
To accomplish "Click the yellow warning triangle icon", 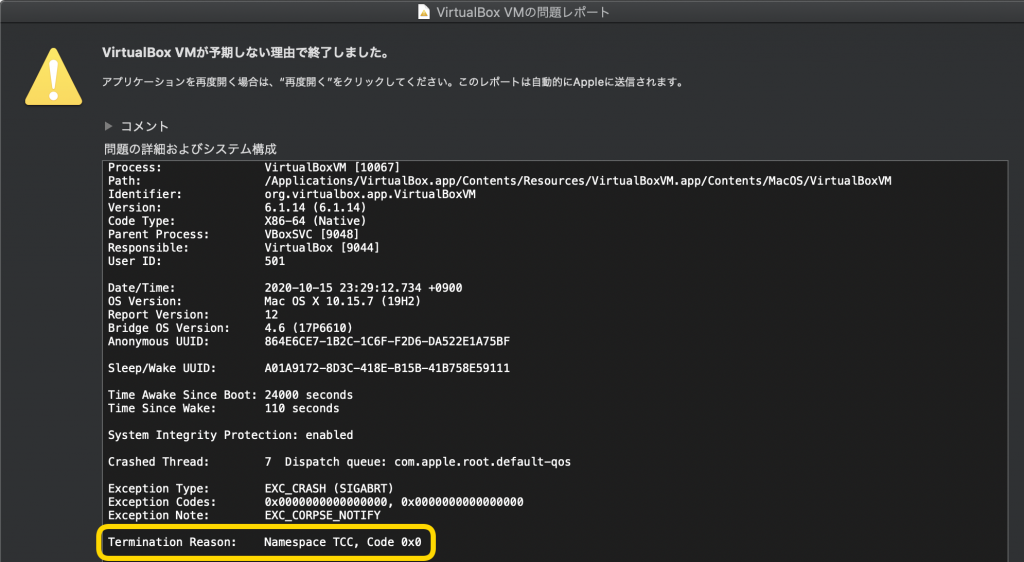I will click(x=54, y=75).
